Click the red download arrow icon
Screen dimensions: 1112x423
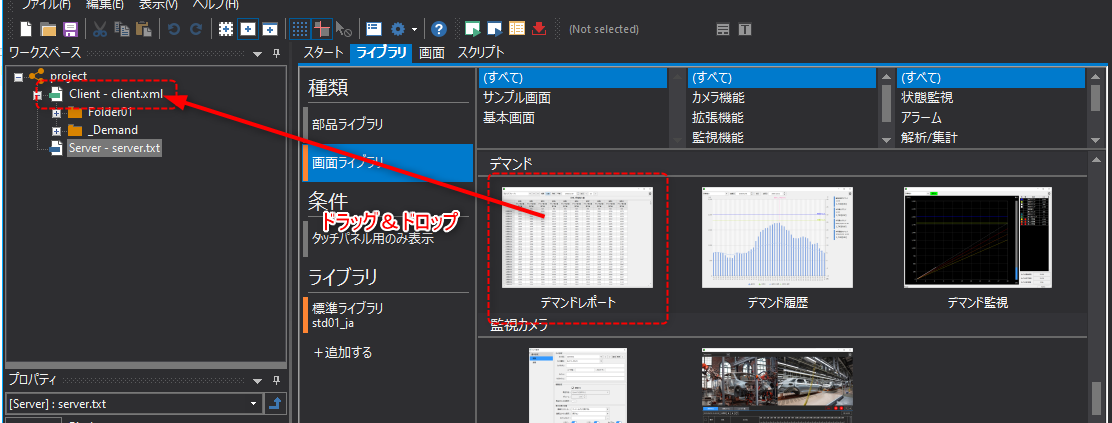(539, 29)
